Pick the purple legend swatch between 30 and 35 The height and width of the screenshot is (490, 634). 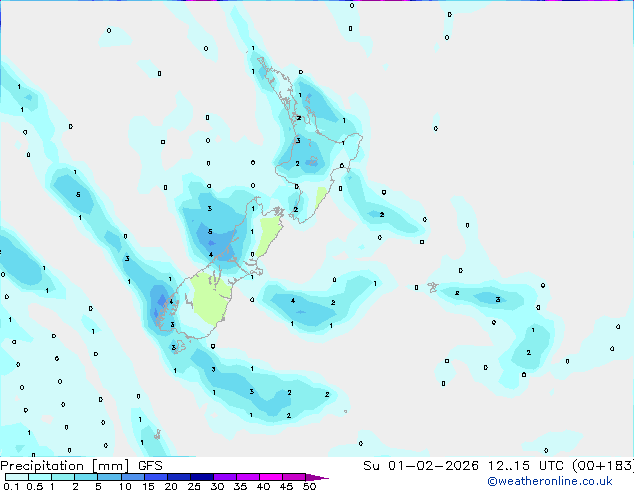click(225, 477)
